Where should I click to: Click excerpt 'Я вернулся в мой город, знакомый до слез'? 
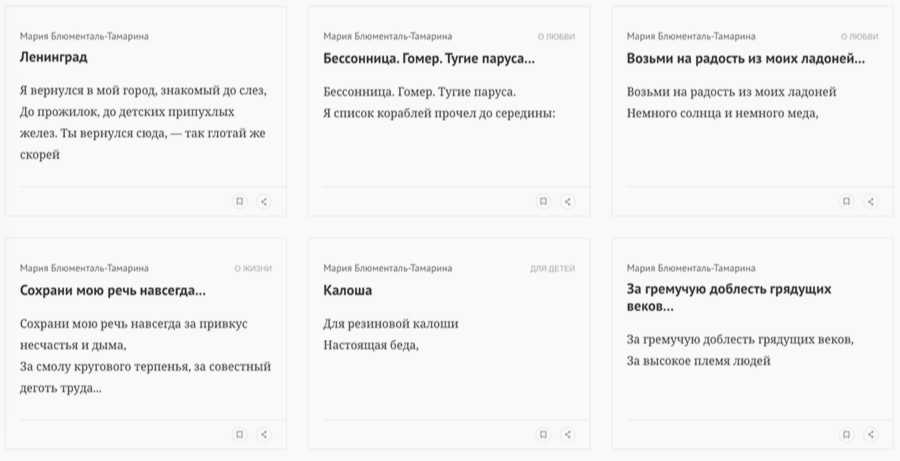pos(143,91)
